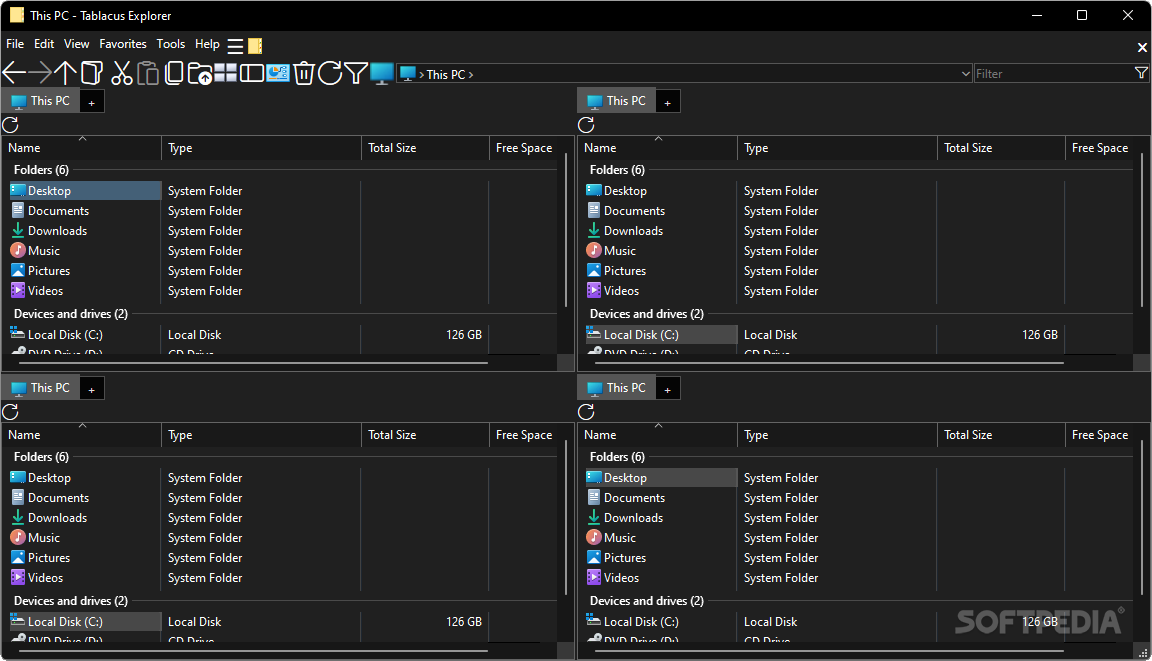Select Local Disk (C:) in top-right pane
The image size is (1152, 661).
[x=661, y=334]
